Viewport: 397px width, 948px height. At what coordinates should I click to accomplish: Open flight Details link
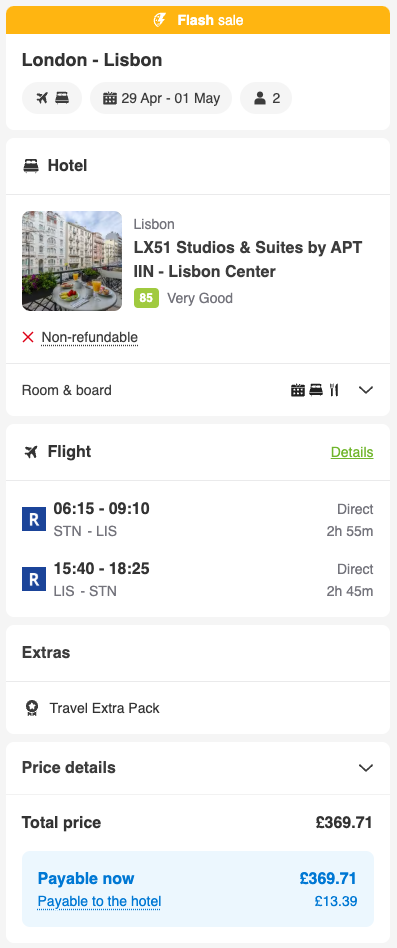tap(352, 452)
